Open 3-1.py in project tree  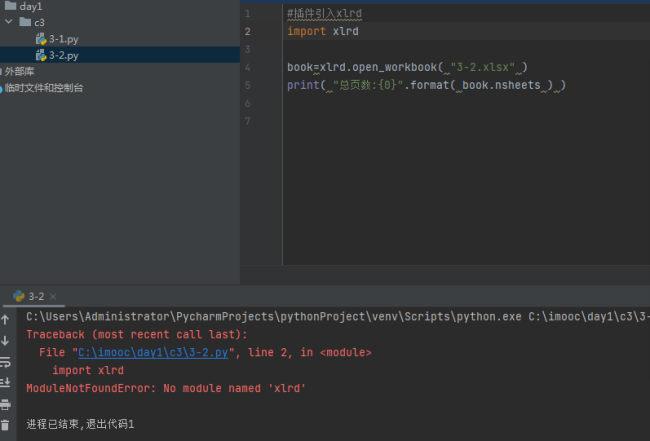63,39
